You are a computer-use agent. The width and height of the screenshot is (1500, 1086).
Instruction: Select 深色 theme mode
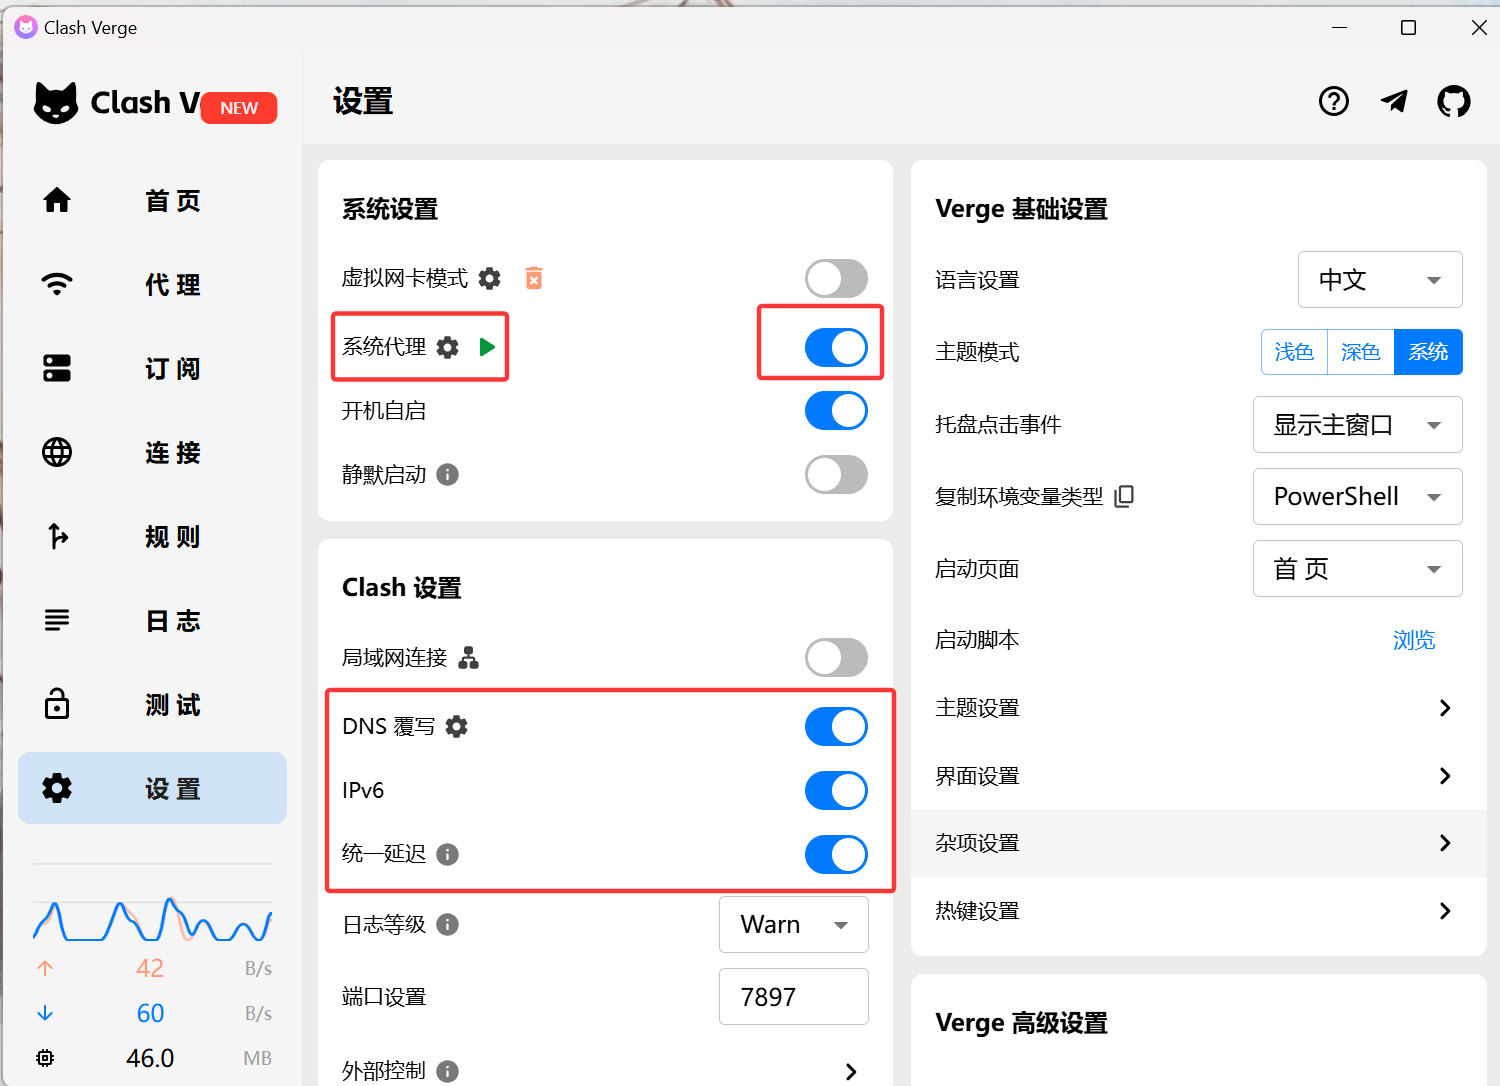point(1360,352)
